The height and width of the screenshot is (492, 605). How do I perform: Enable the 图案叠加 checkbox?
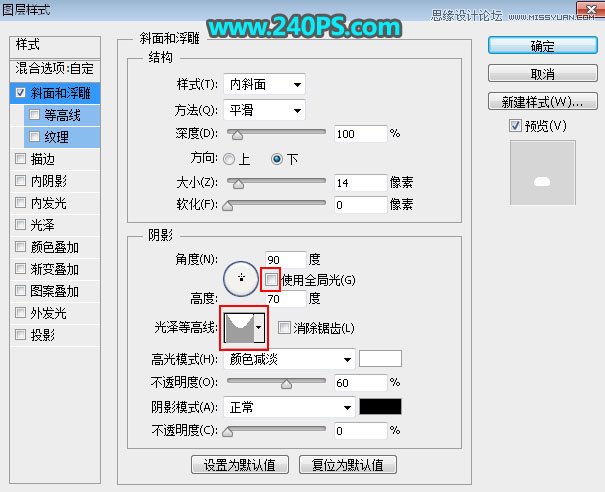(x=20, y=291)
